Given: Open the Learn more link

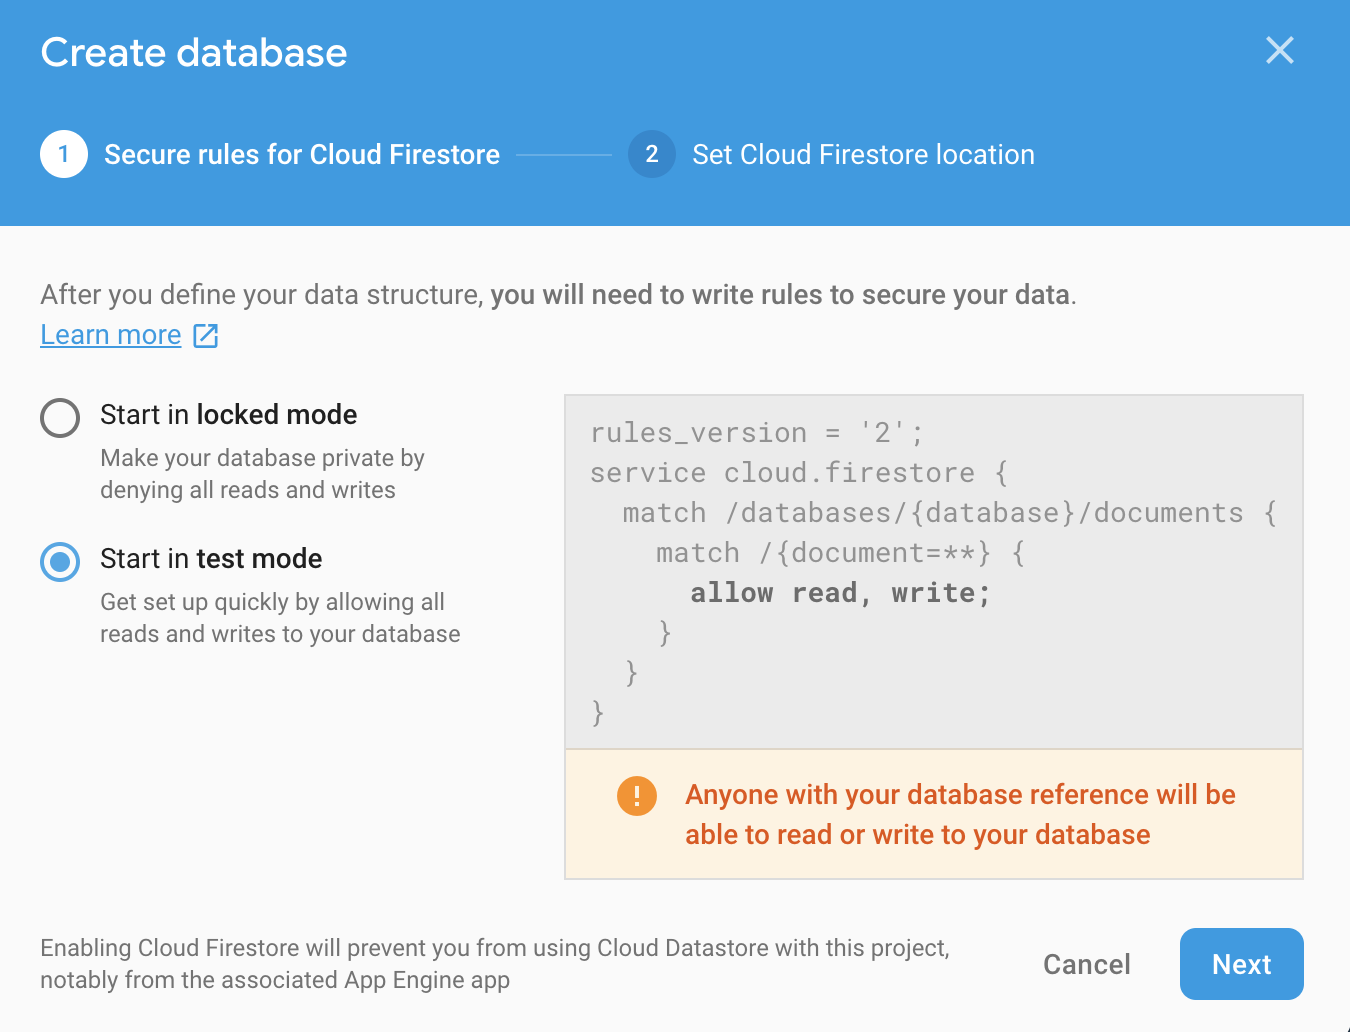Looking at the screenshot, I should coord(111,335).
